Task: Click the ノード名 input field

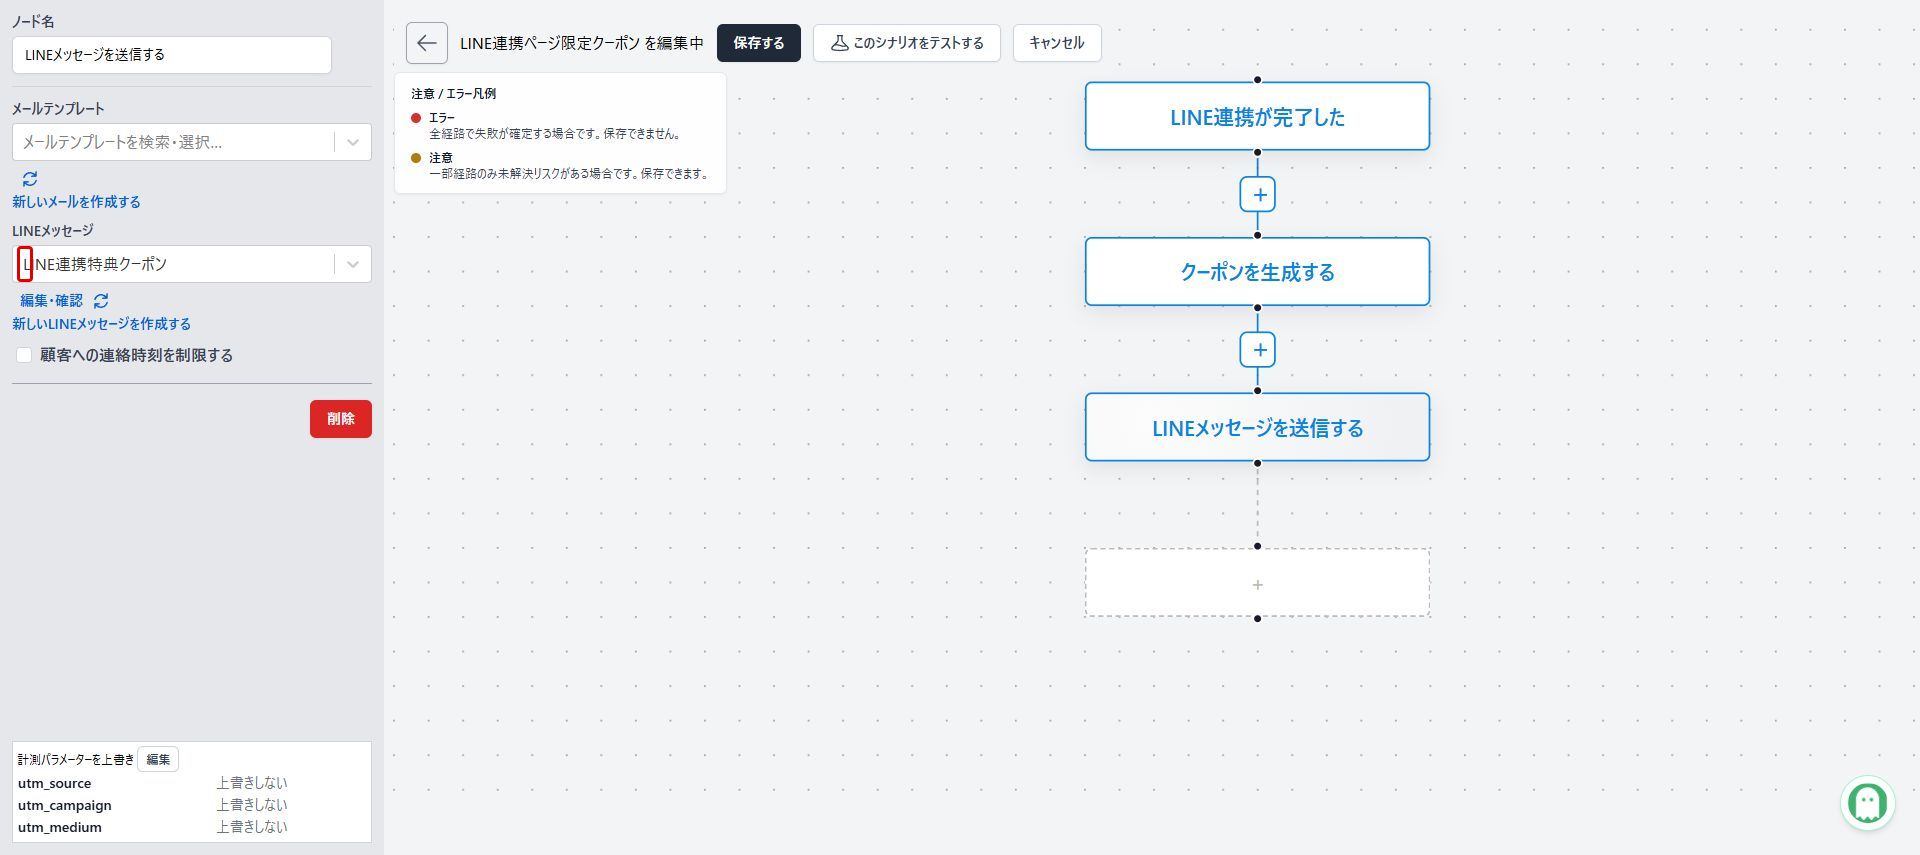Action: (172, 55)
